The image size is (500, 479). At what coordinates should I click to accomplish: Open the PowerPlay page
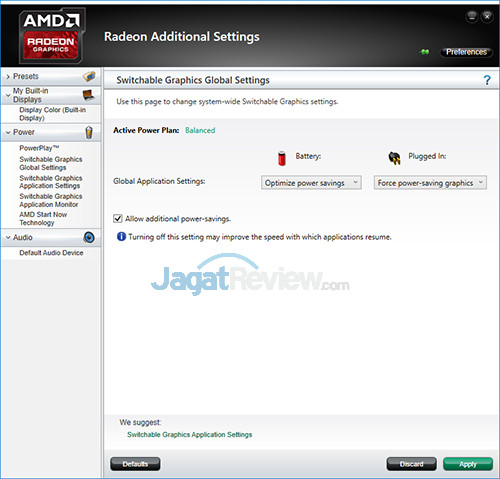[x=39, y=148]
